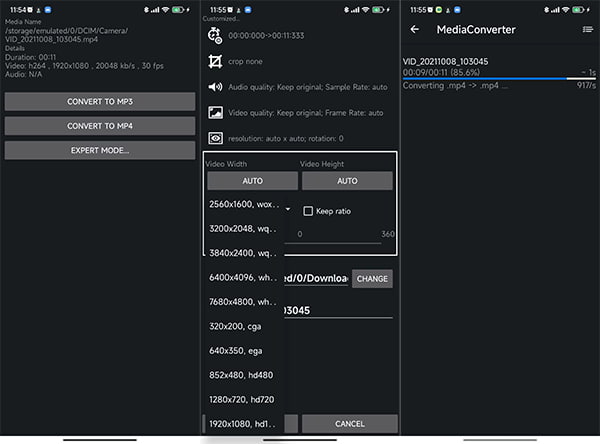Open the list menu icon in MediaConverter
The height and width of the screenshot is (444, 600).
(x=588, y=29)
